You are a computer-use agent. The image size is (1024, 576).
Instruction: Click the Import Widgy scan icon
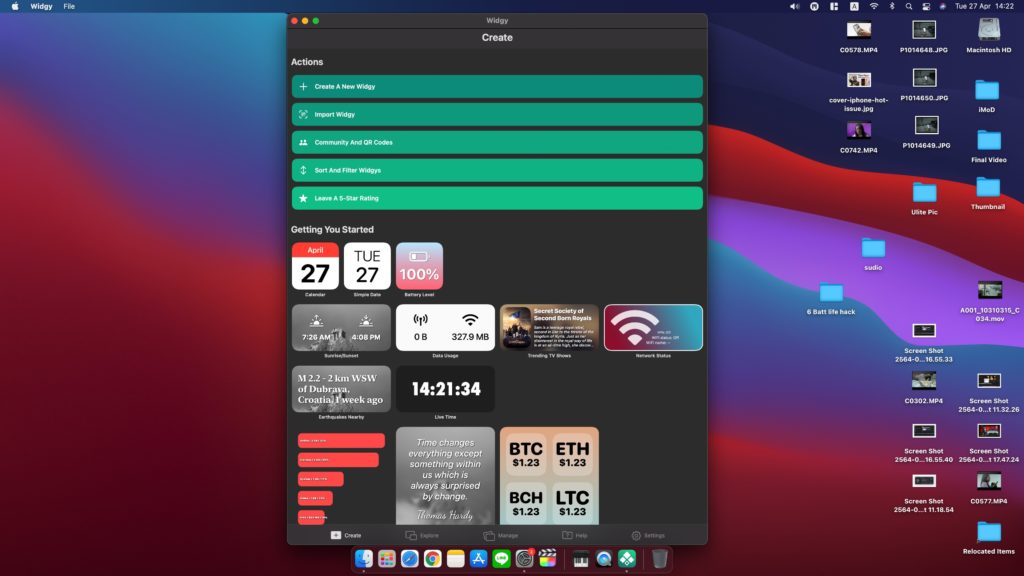(x=303, y=115)
